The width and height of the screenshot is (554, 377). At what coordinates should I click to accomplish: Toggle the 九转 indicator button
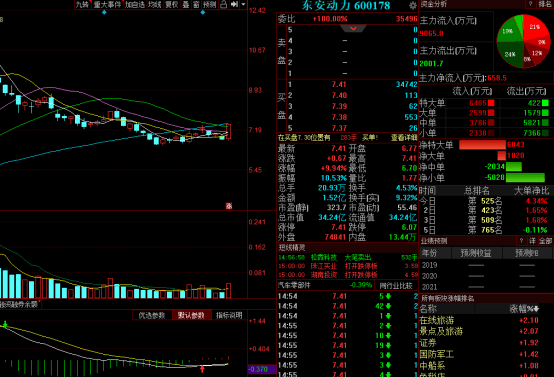pos(82,4)
